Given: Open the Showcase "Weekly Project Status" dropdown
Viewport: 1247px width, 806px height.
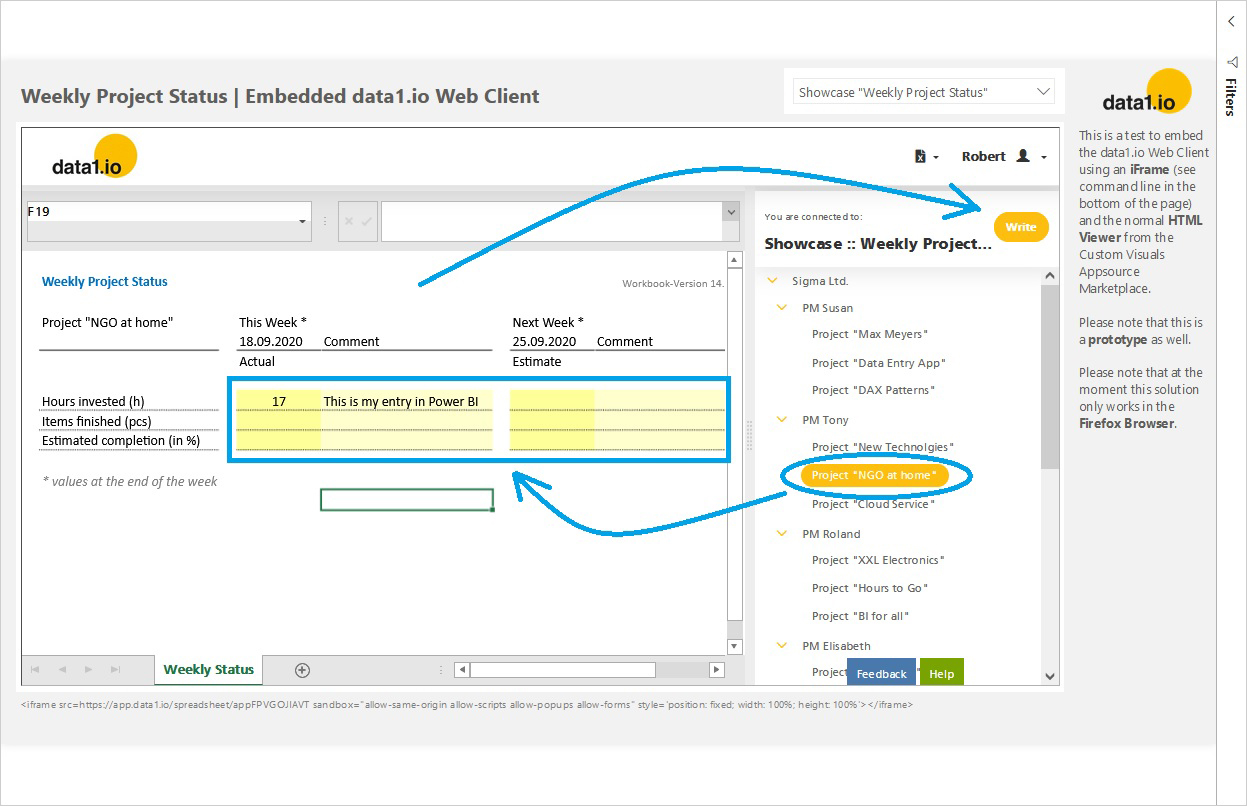Looking at the screenshot, I should [x=922, y=91].
